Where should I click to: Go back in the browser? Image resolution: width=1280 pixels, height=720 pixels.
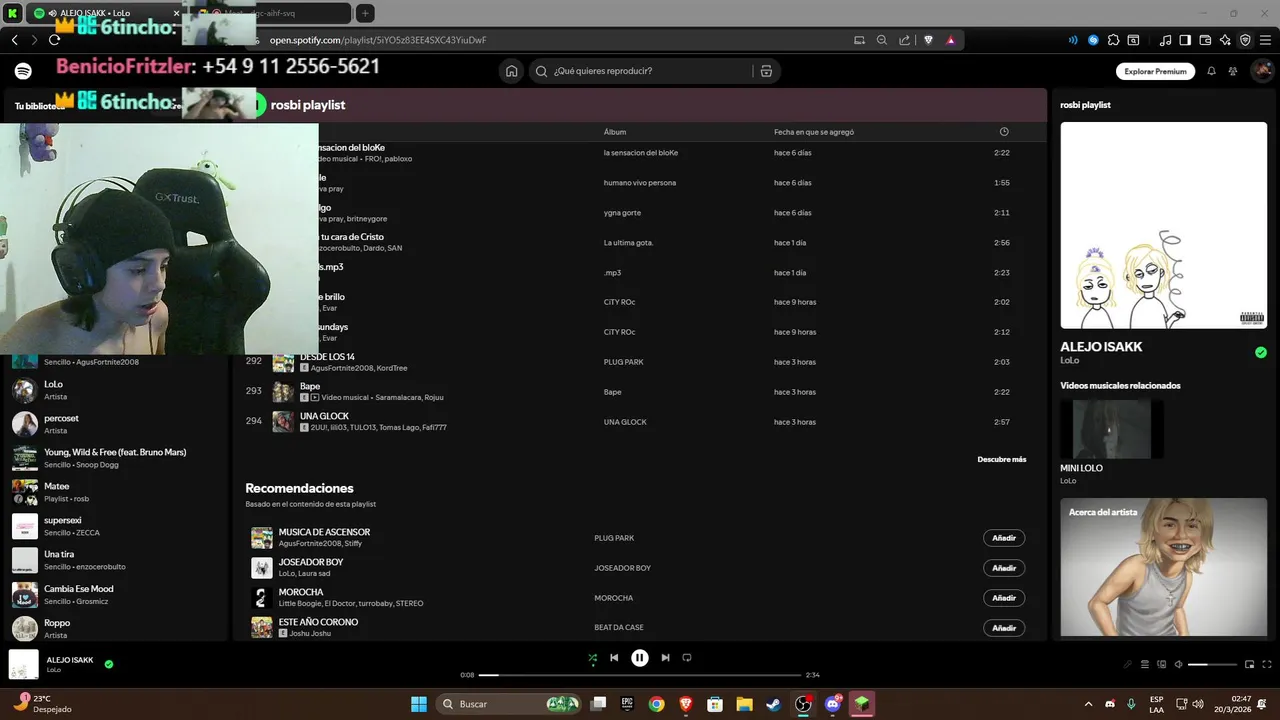click(14, 40)
